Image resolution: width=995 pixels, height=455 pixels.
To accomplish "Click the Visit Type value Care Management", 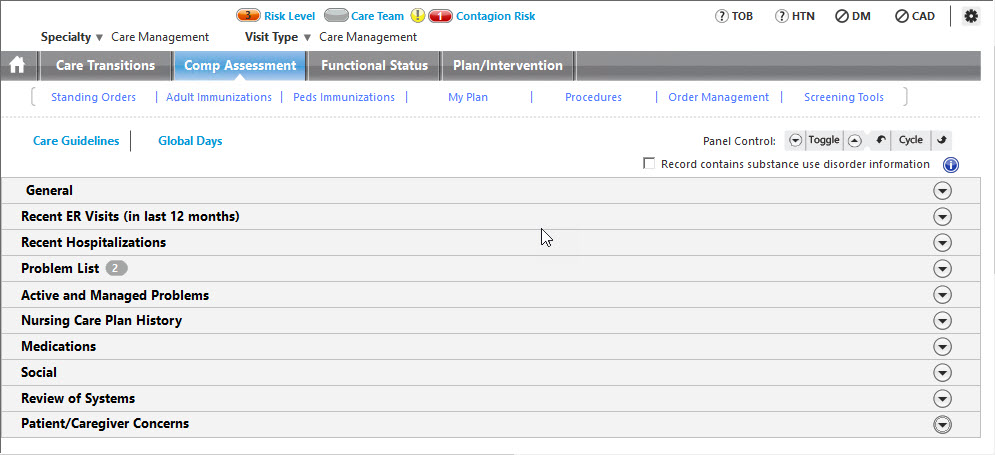I will (368, 37).
